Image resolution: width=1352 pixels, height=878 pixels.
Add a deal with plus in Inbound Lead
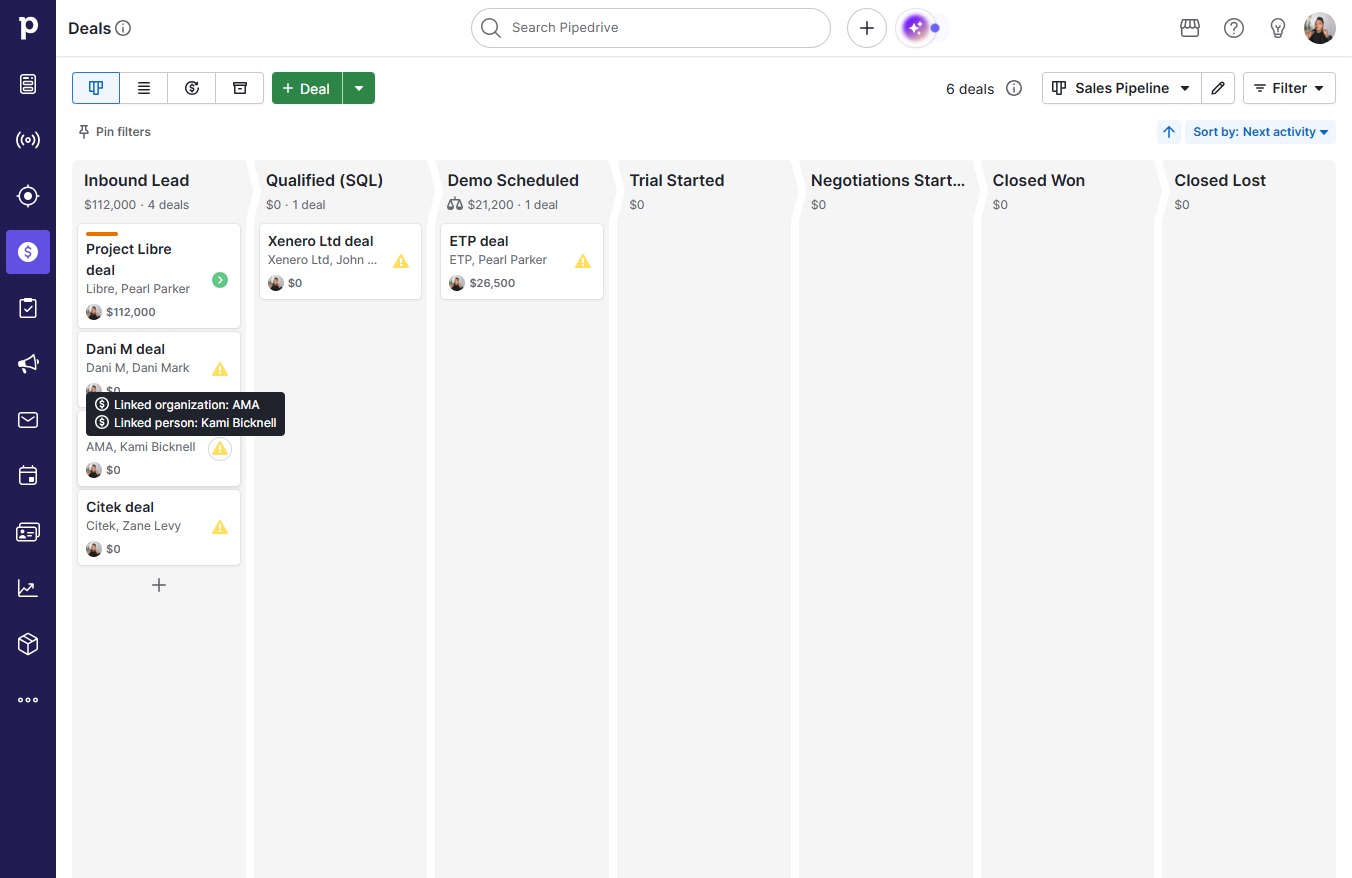[x=158, y=585]
